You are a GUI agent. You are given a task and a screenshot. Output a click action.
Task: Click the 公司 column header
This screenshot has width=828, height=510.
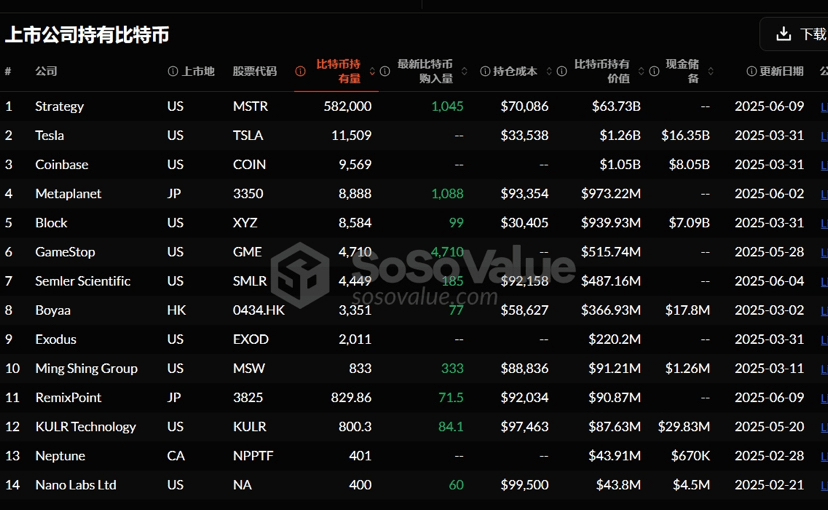(46, 71)
